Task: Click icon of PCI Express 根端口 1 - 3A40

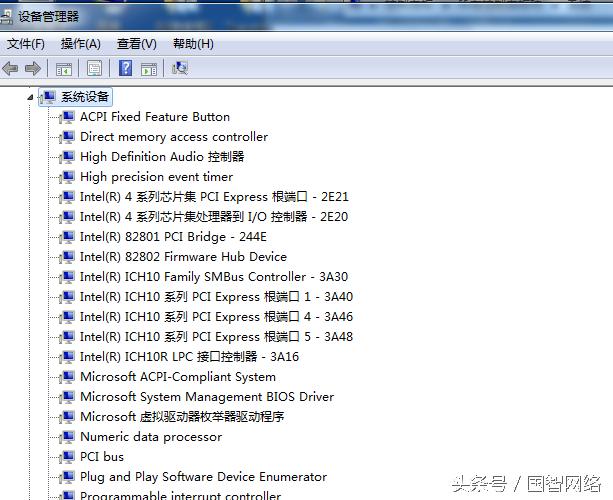Action: coord(67,297)
